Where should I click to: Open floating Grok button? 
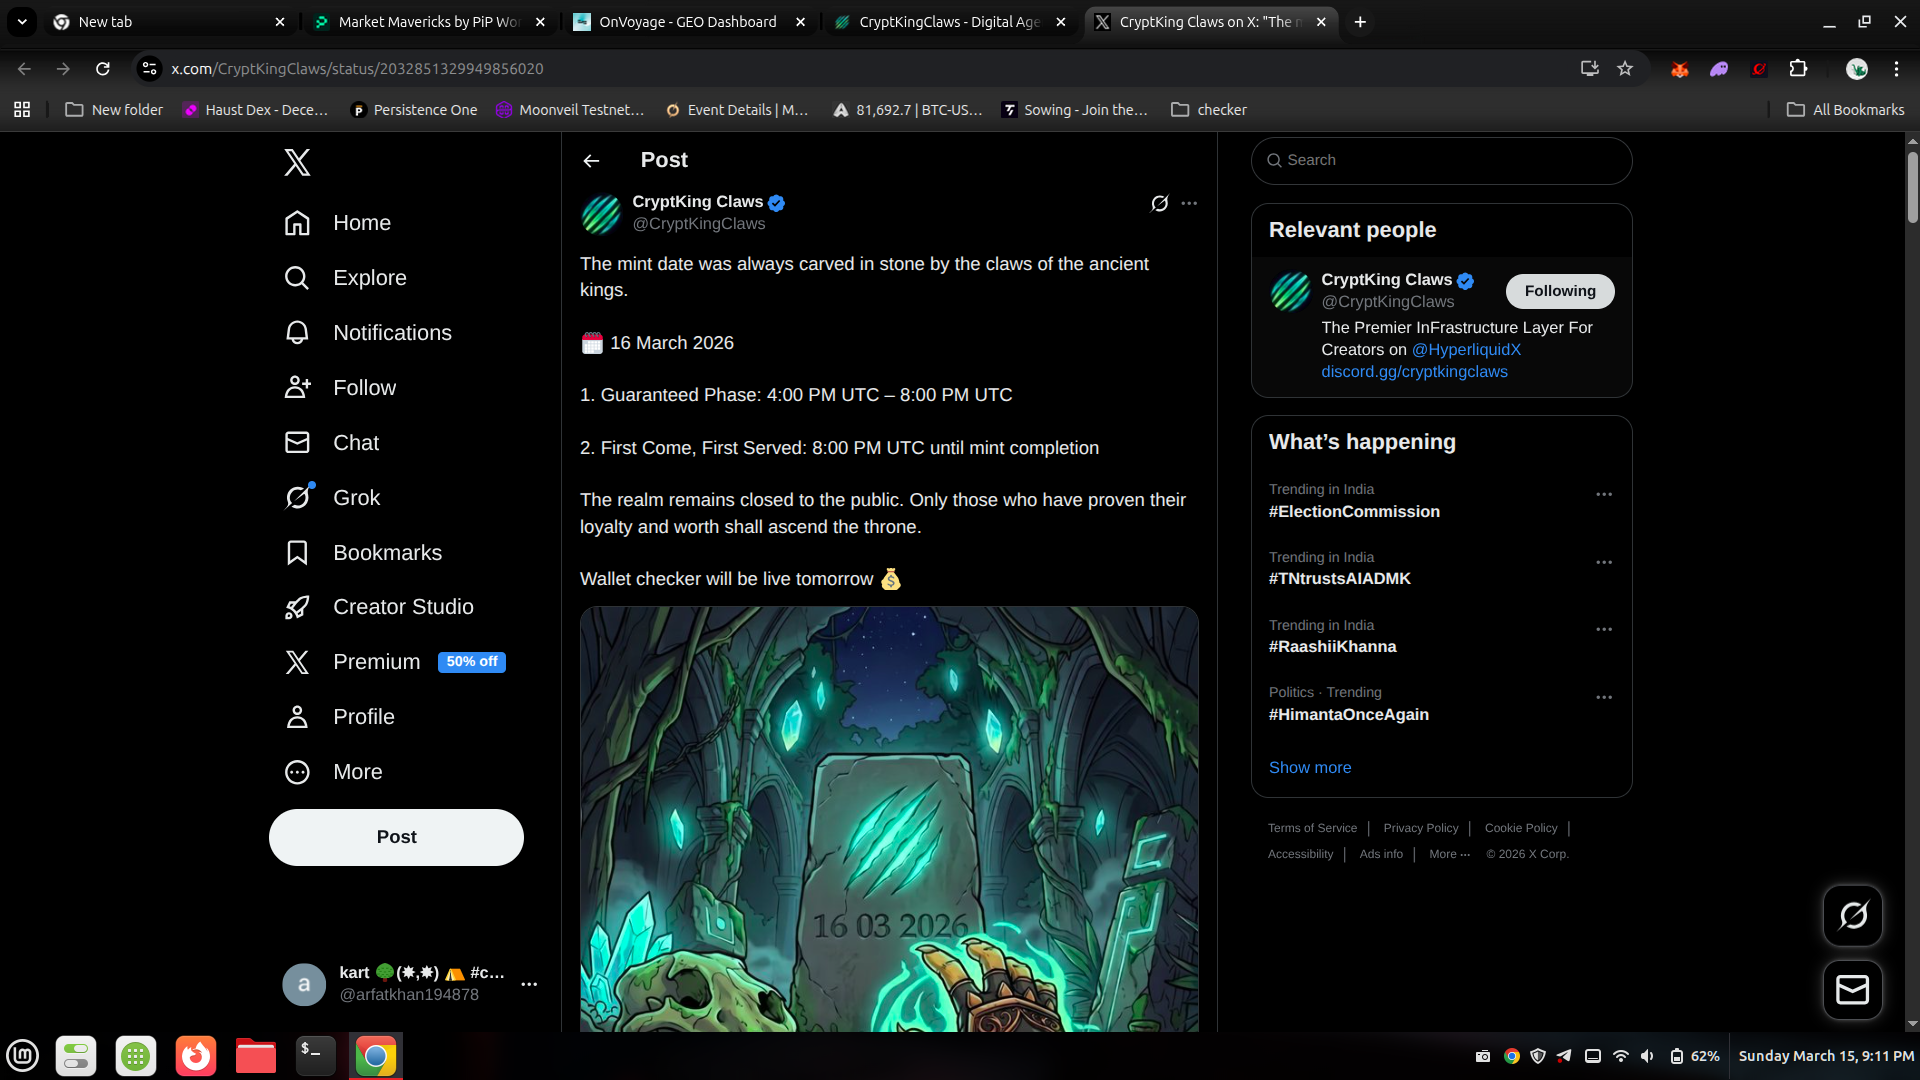[x=1852, y=915]
